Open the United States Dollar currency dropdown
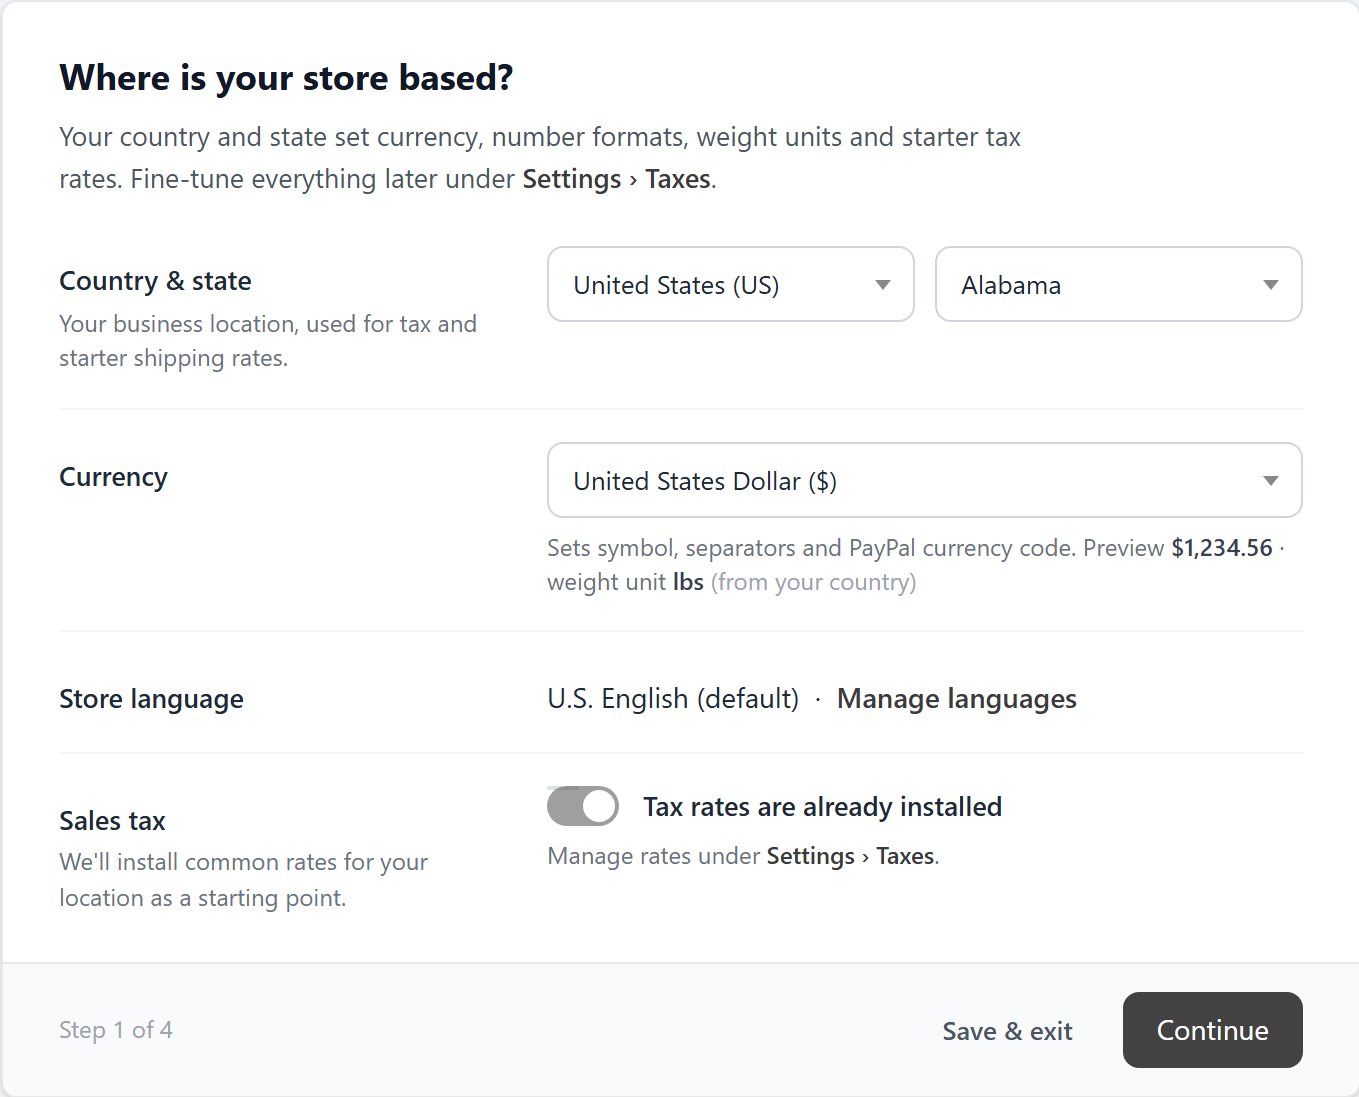The width and height of the screenshot is (1359, 1097). coord(924,480)
